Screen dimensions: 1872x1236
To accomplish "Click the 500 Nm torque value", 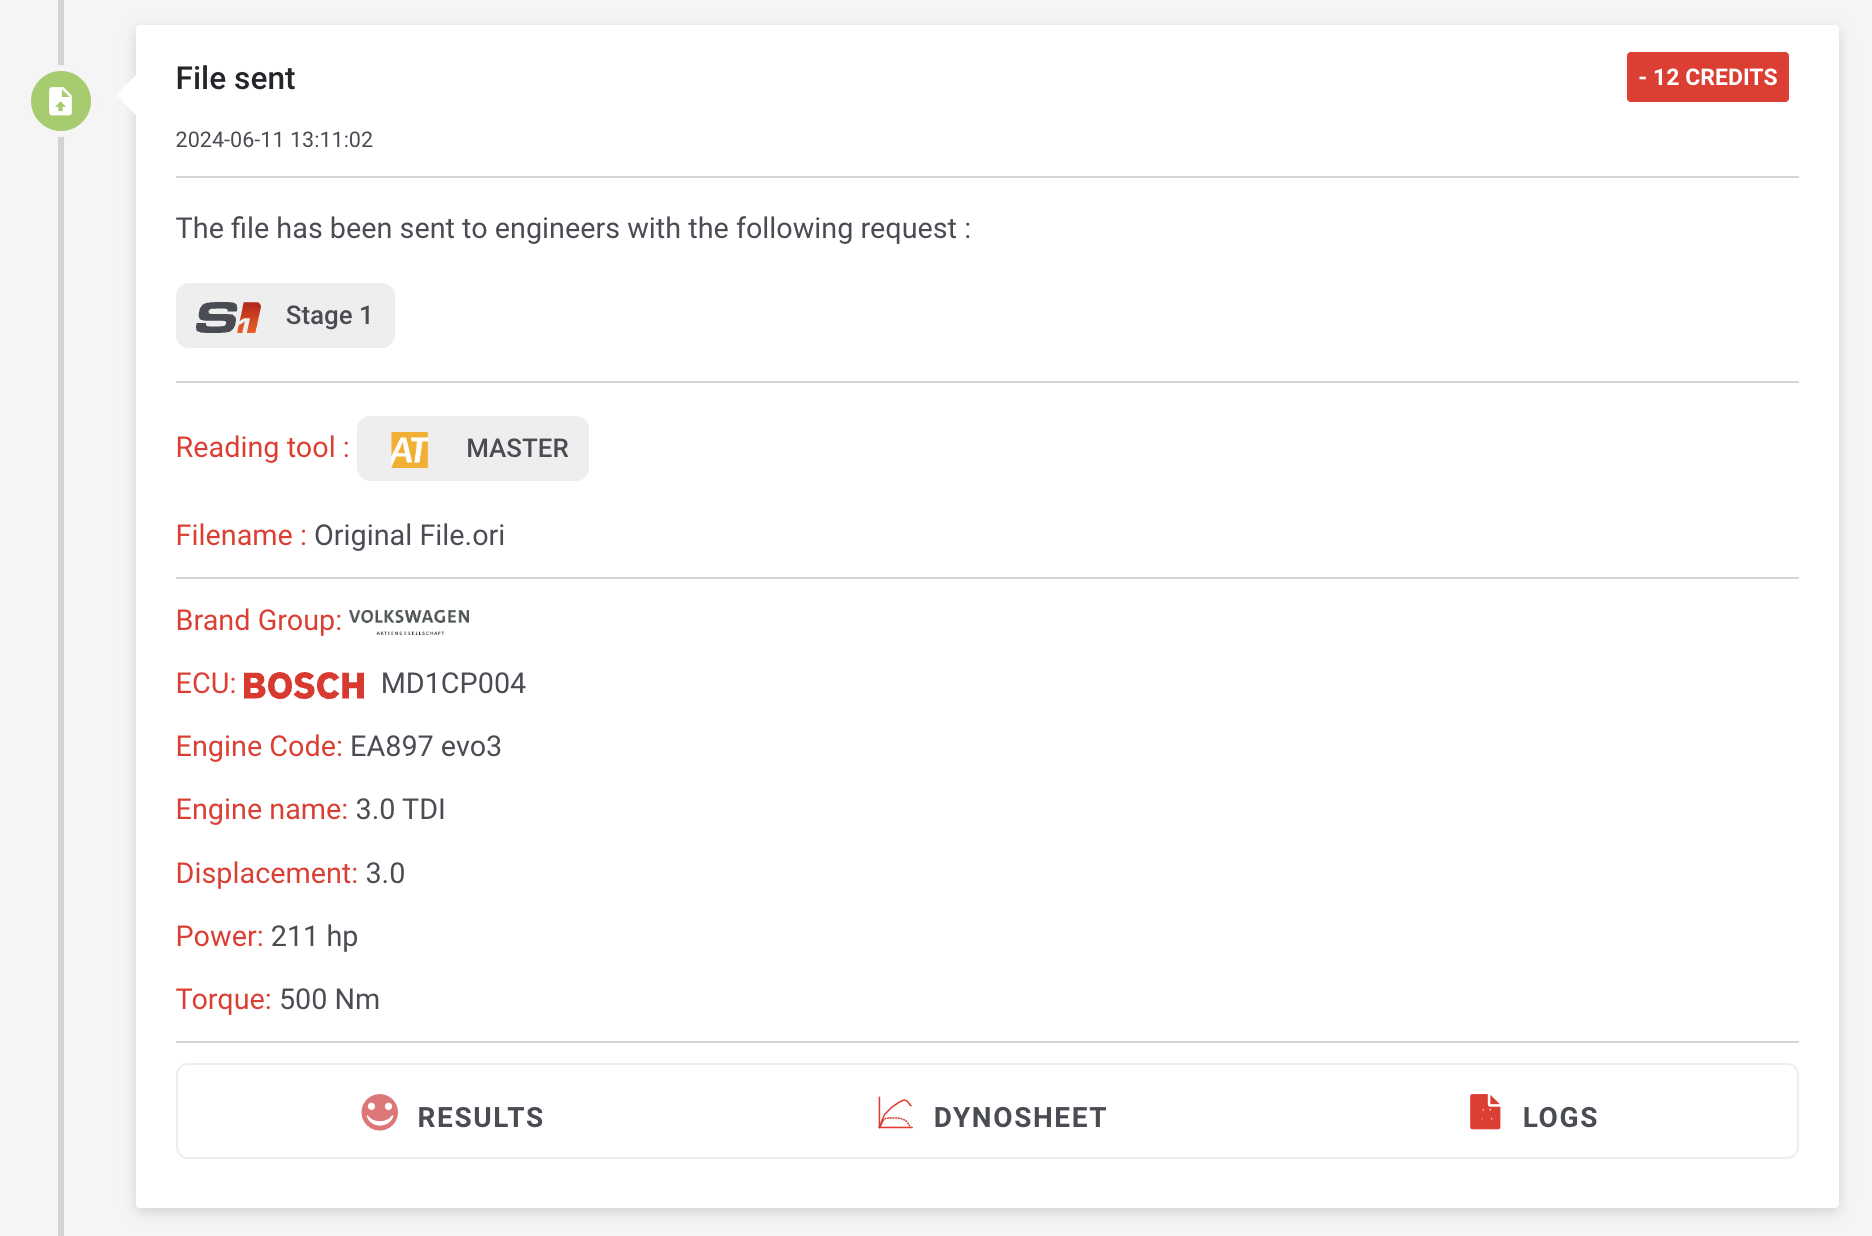I will point(329,1000).
